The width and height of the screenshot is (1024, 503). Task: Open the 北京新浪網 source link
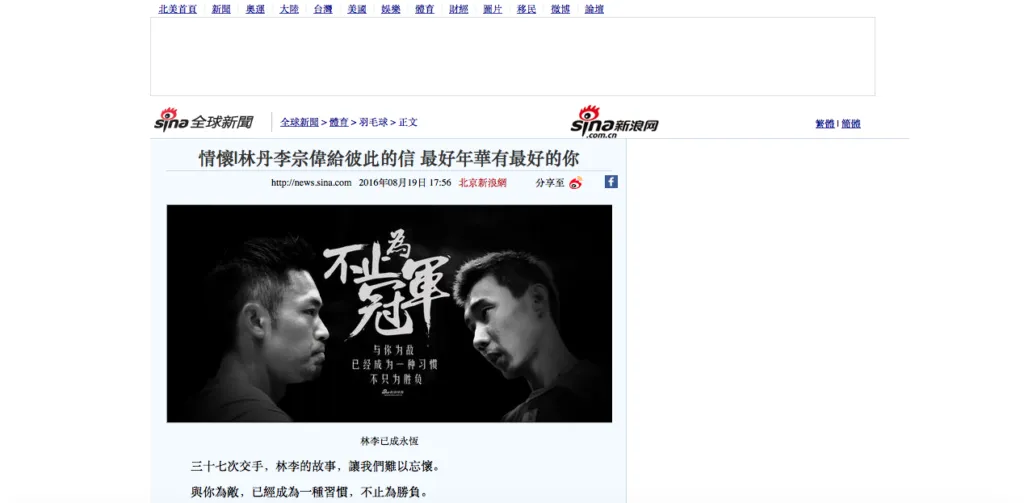point(483,183)
